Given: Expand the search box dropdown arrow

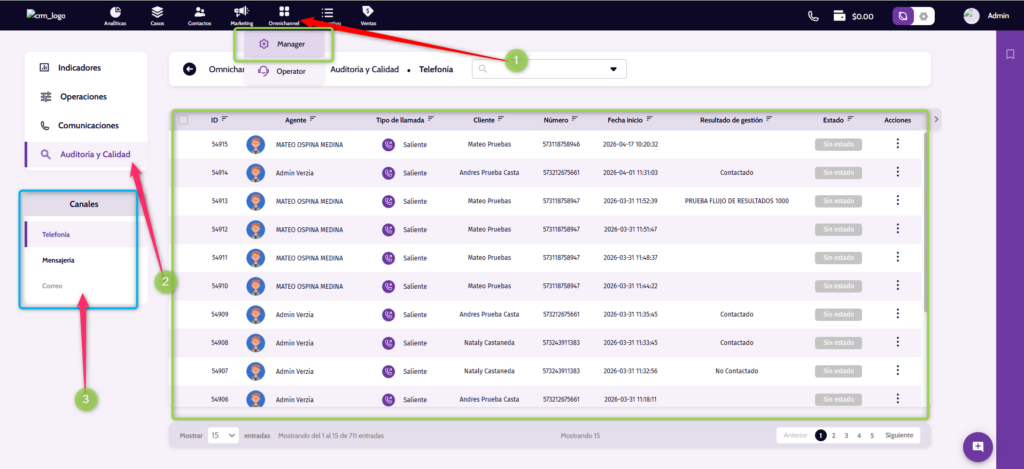Looking at the screenshot, I should pyautogui.click(x=613, y=69).
